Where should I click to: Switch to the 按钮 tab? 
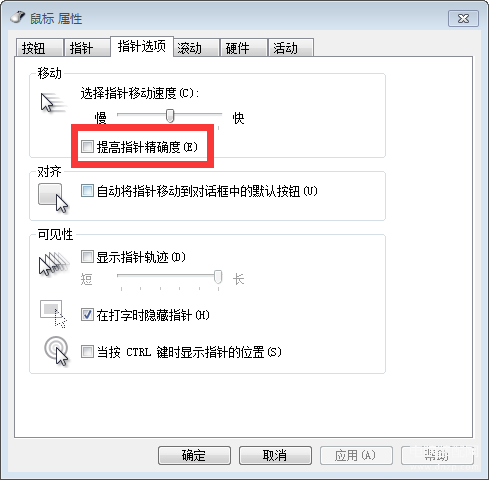40,48
